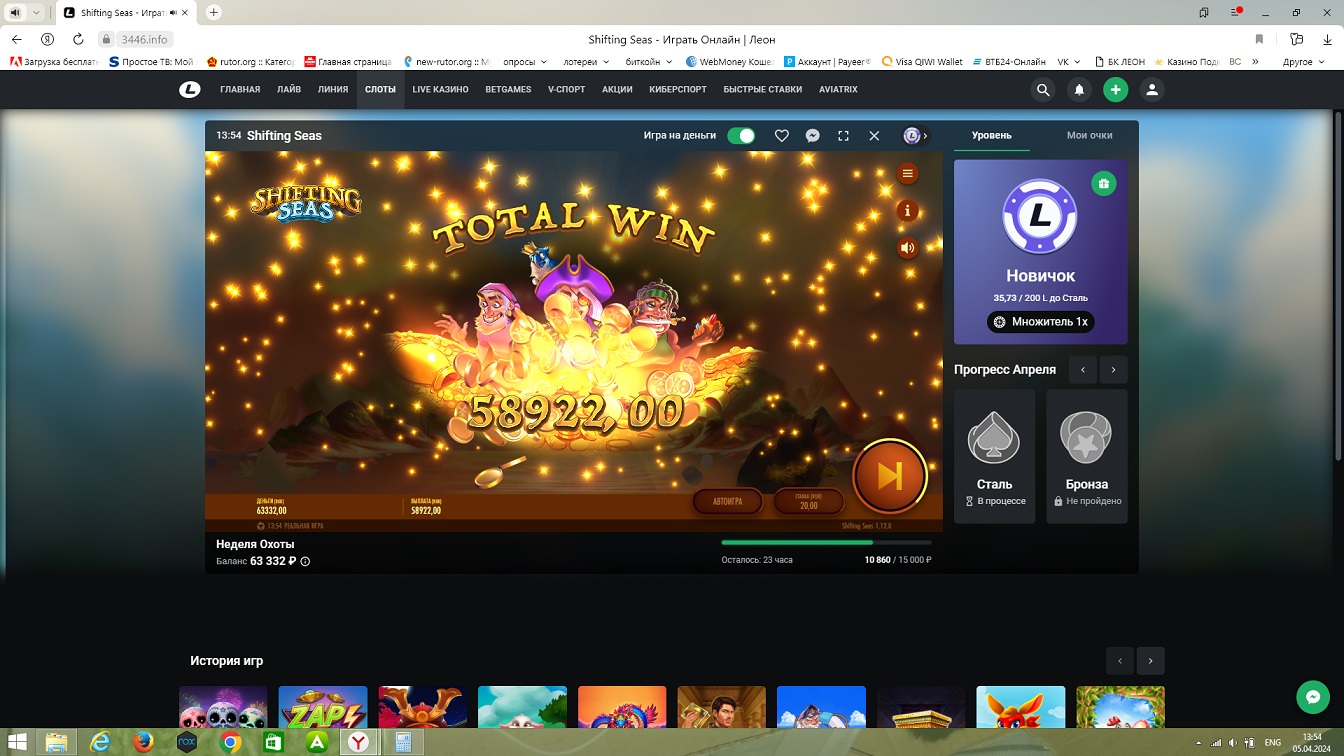Screen dimensions: 1344x756
Task: Open the ЛАЙВ section
Action: pyautogui.click(x=289, y=90)
